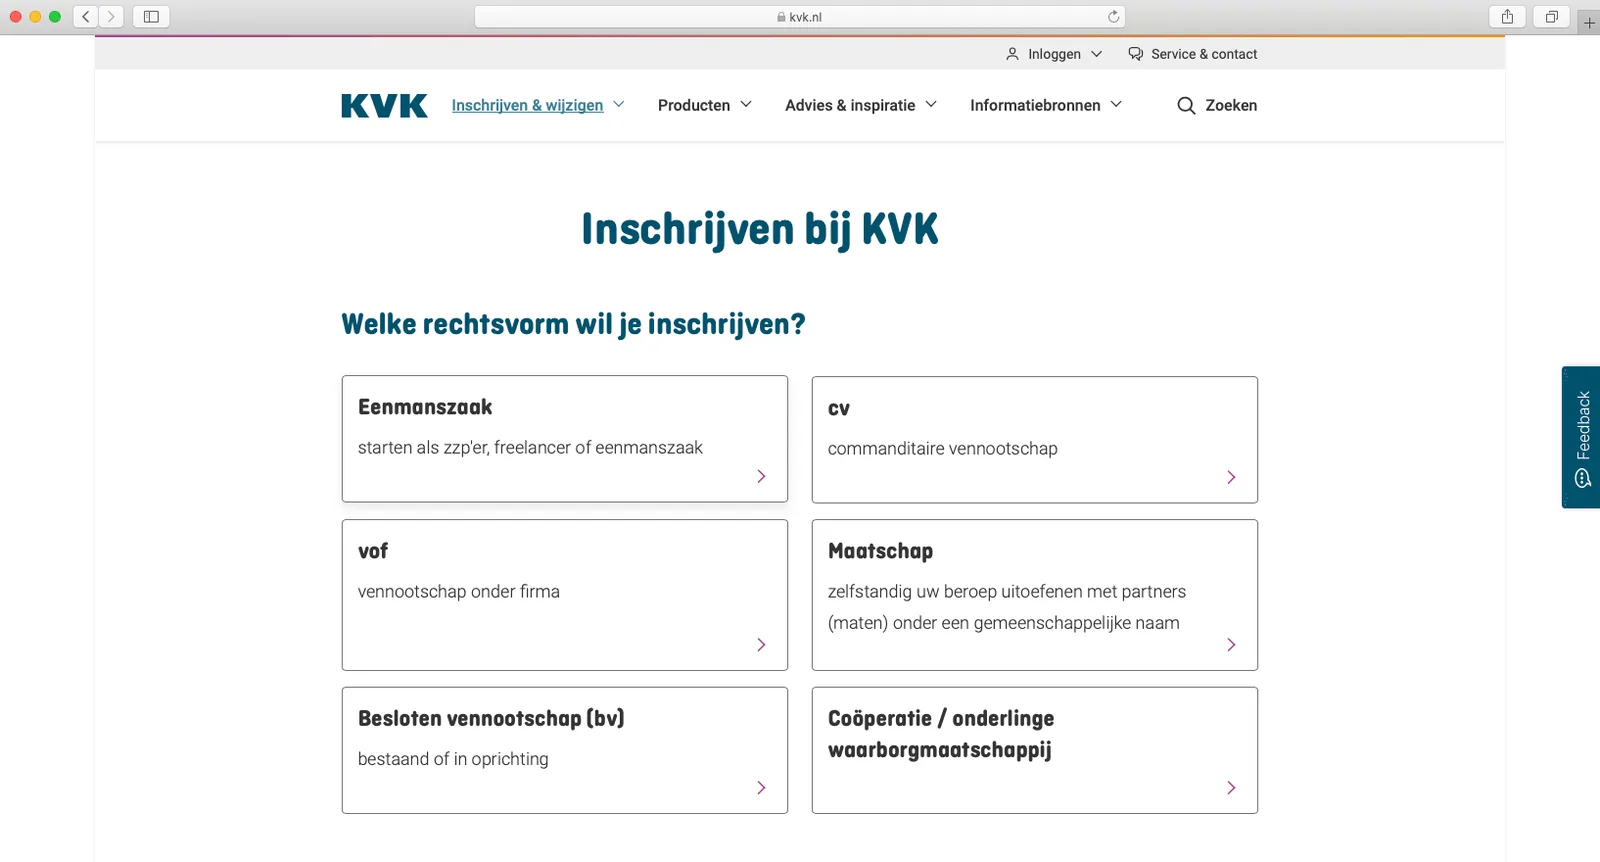Click 'zelfstandig uw beroep uitoefenen' description
1600x862 pixels.
click(x=1007, y=607)
